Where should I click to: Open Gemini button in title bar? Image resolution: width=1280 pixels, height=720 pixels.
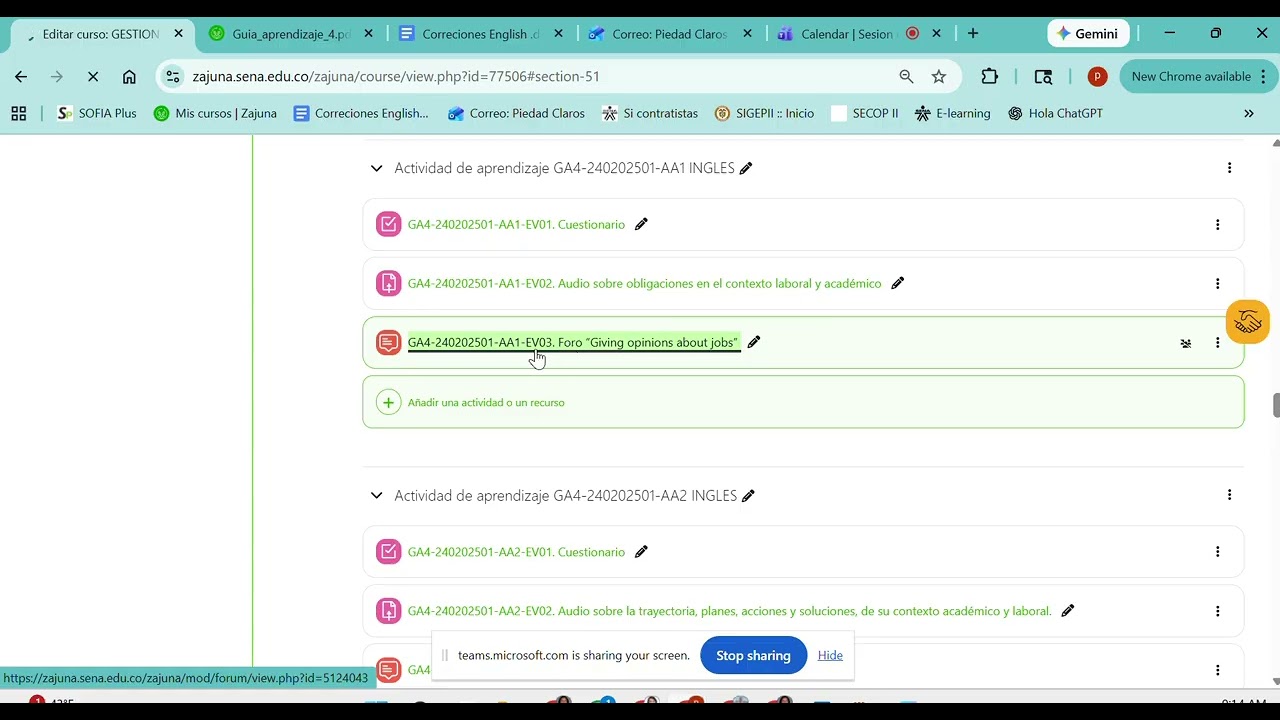pyautogui.click(x=1088, y=33)
